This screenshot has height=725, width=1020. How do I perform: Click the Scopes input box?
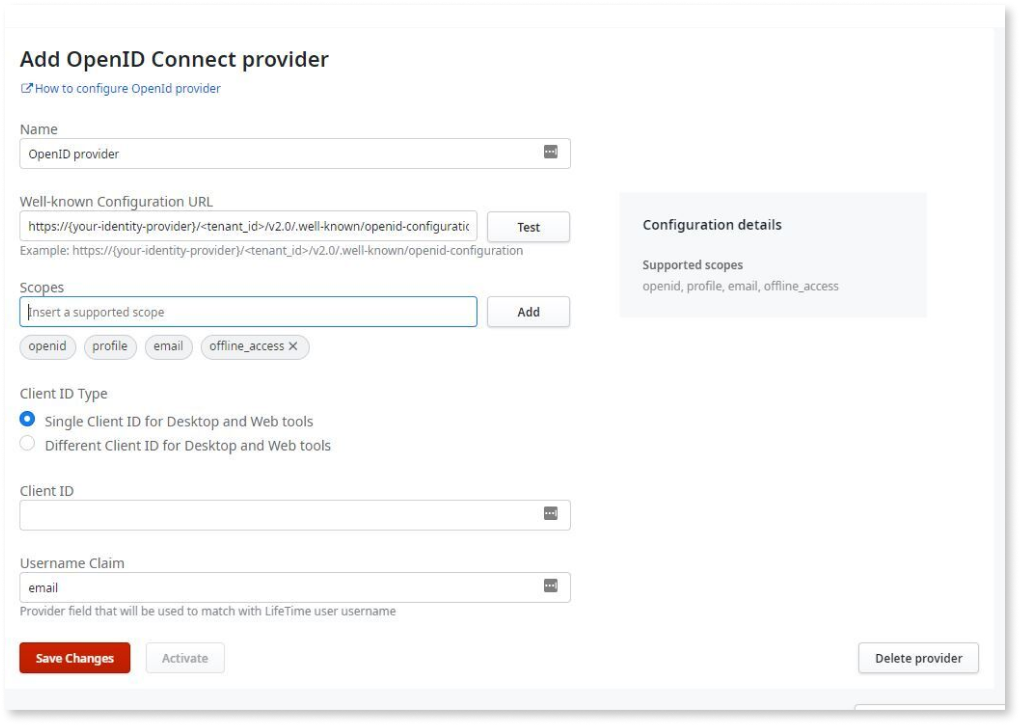(x=248, y=312)
